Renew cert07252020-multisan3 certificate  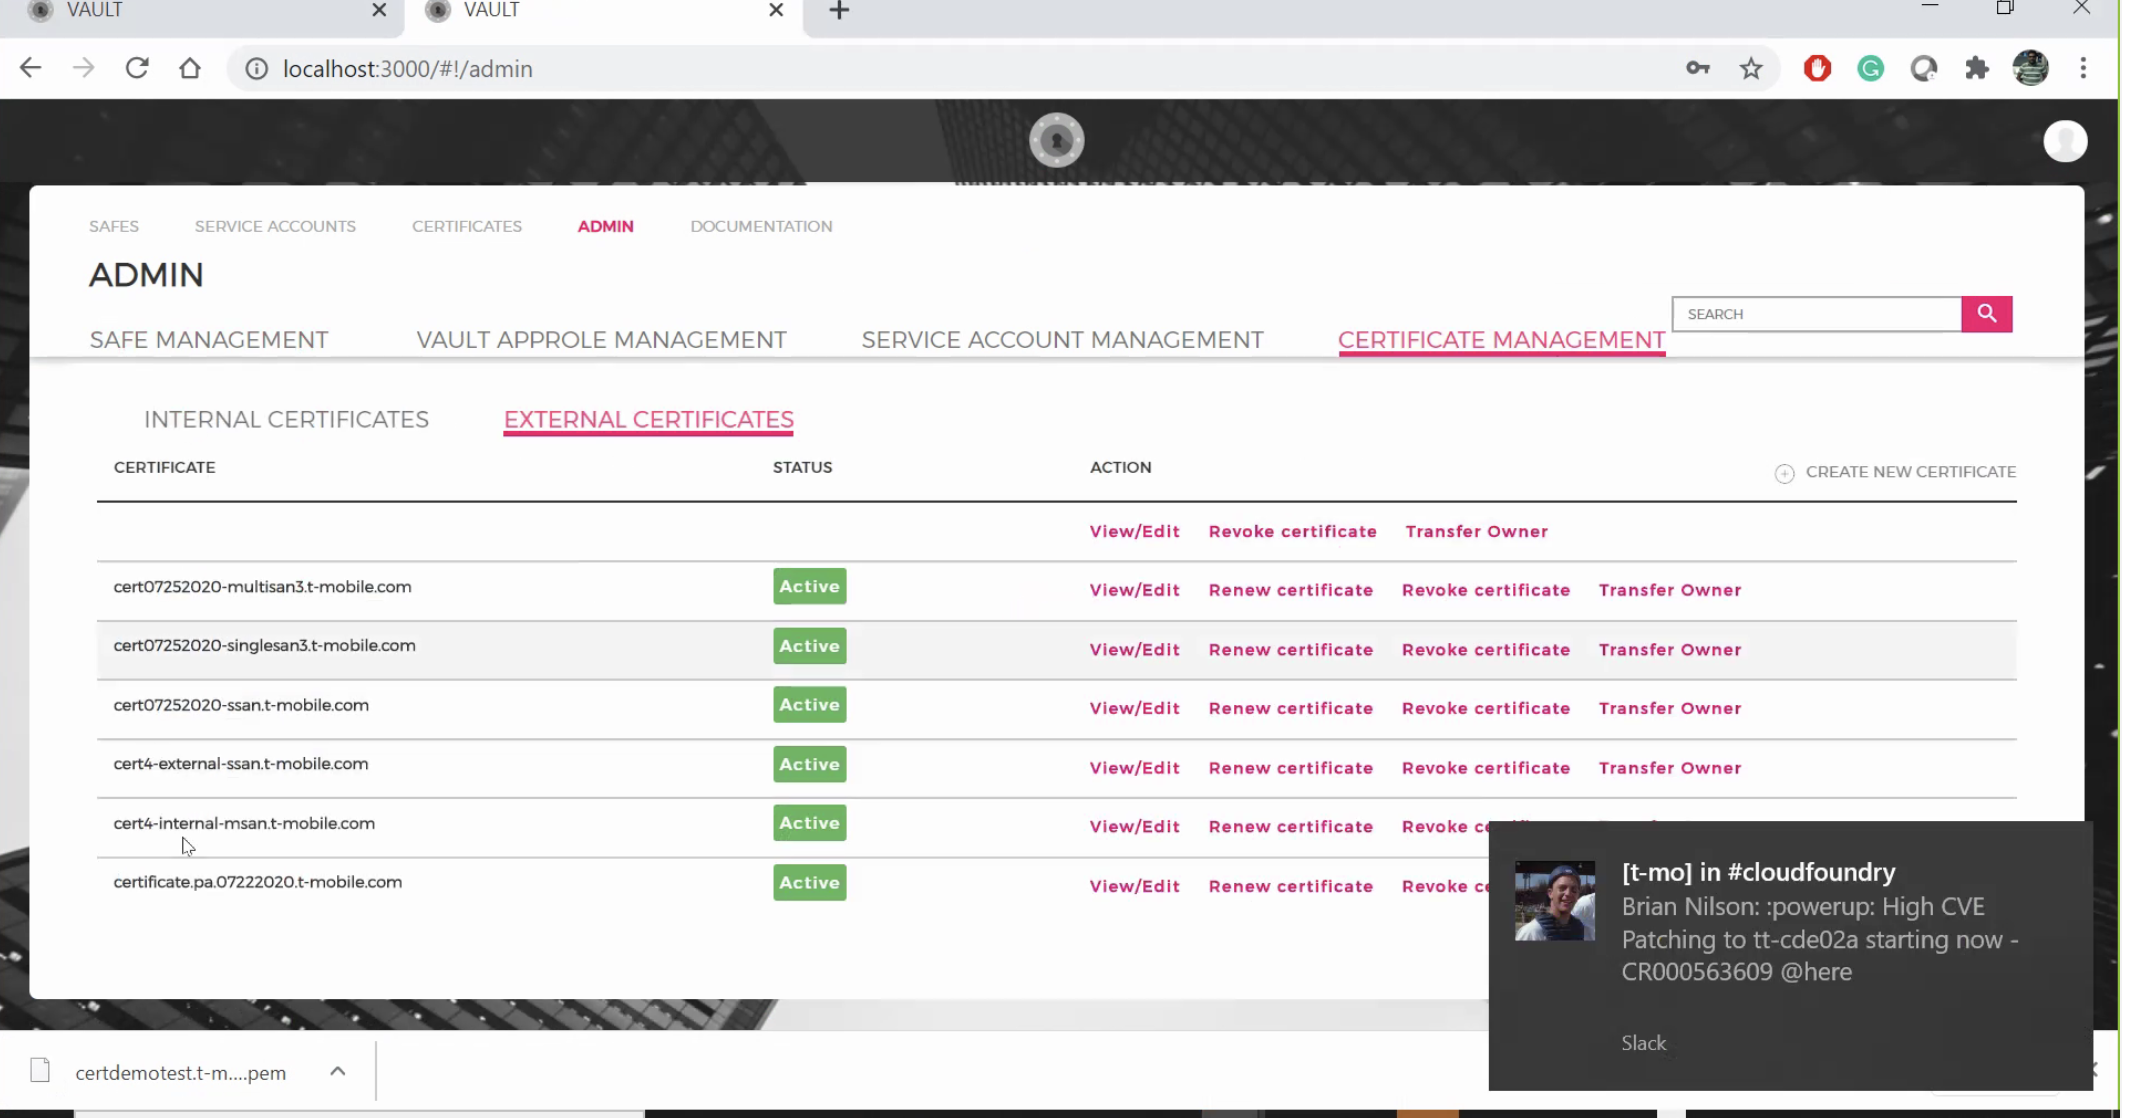[x=1290, y=590]
